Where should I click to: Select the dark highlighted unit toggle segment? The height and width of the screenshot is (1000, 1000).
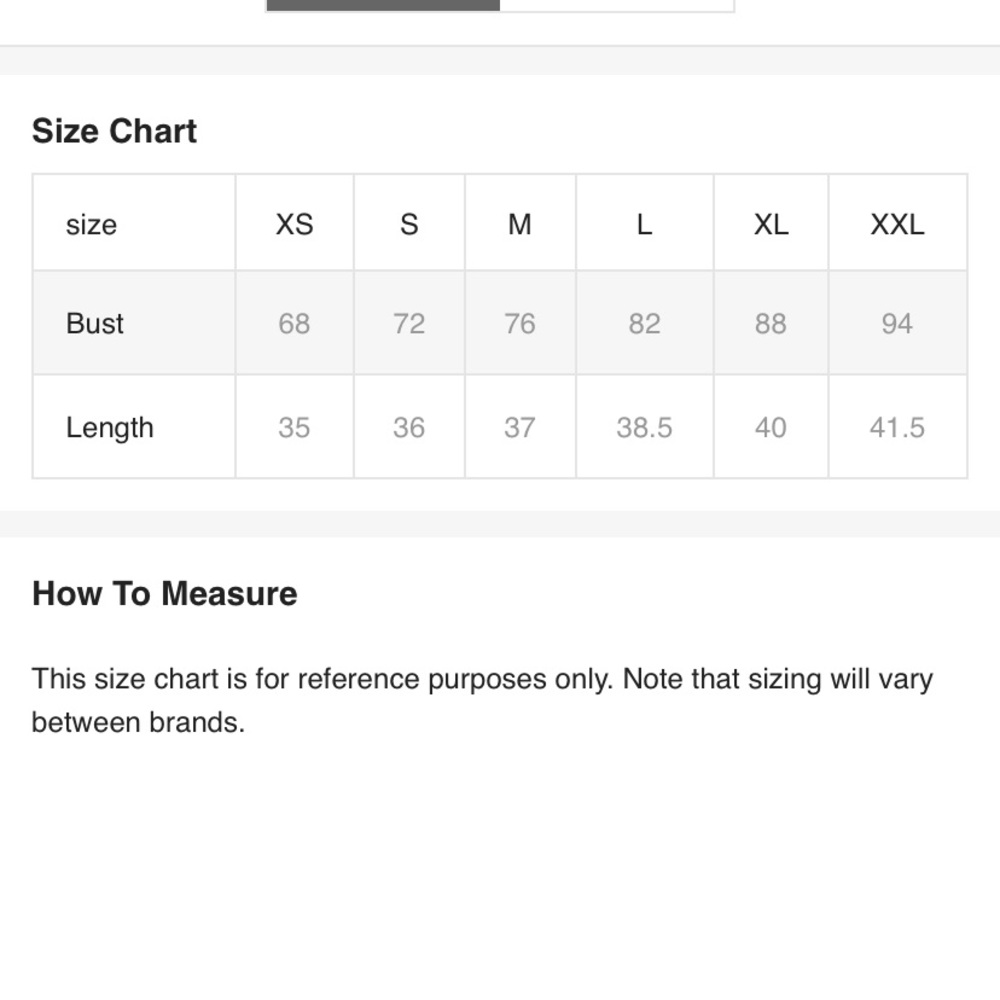pos(383,5)
